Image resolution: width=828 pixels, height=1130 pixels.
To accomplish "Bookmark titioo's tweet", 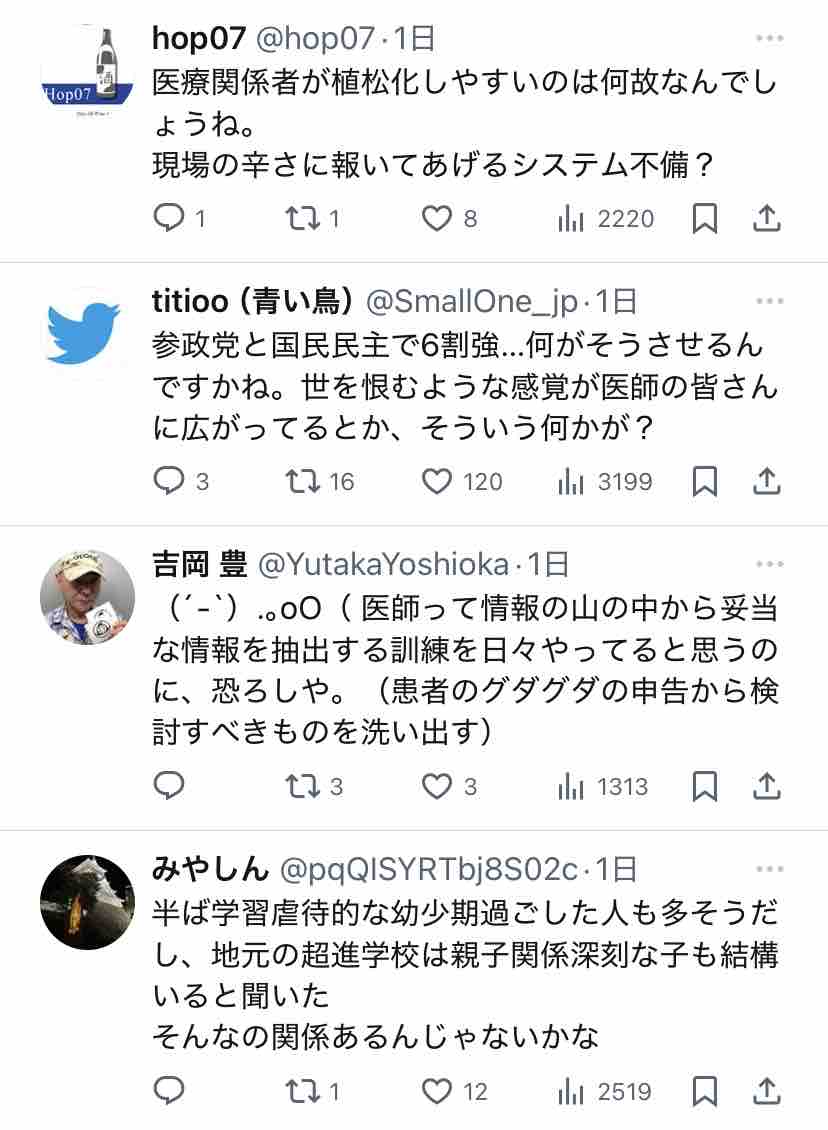I will [x=704, y=481].
